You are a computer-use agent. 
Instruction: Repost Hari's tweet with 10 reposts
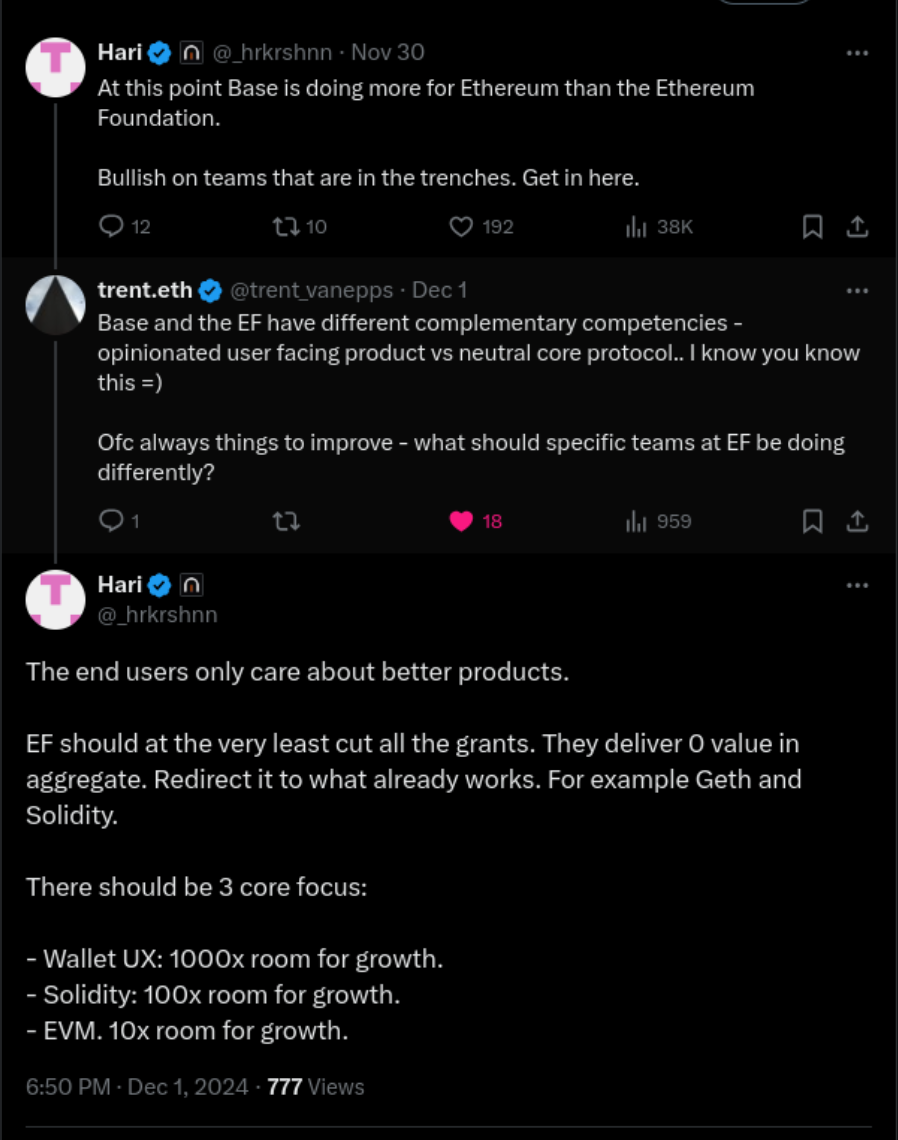point(285,227)
